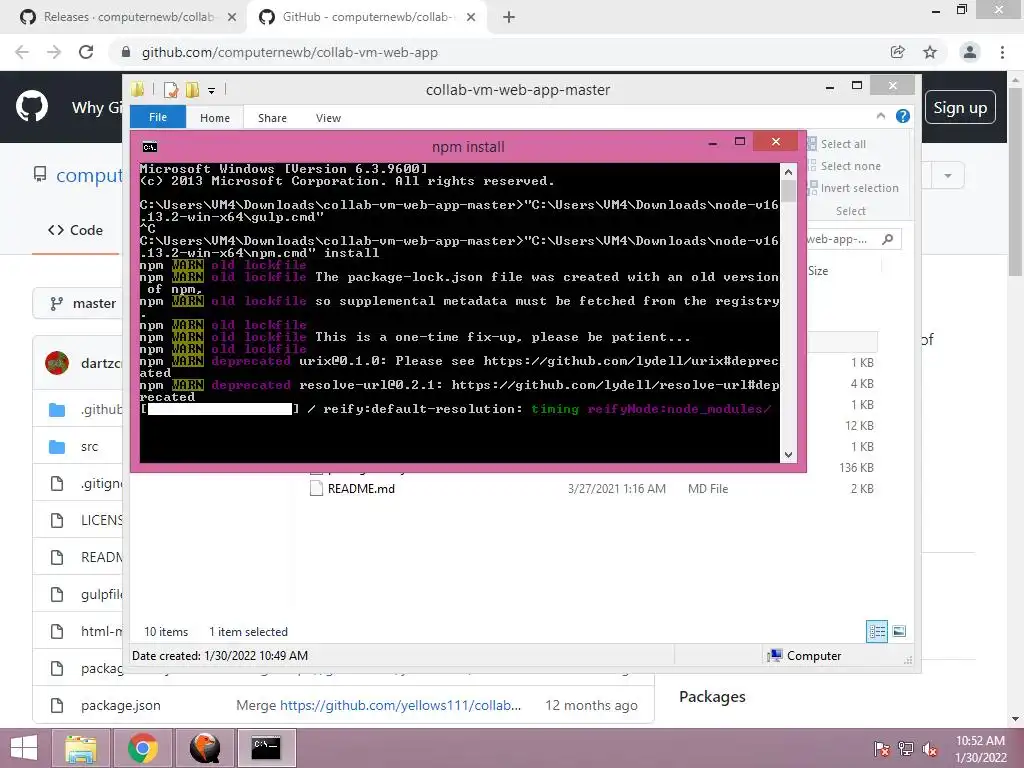This screenshot has width=1024, height=768.
Task: Click the Share this page icon
Action: tap(898, 52)
